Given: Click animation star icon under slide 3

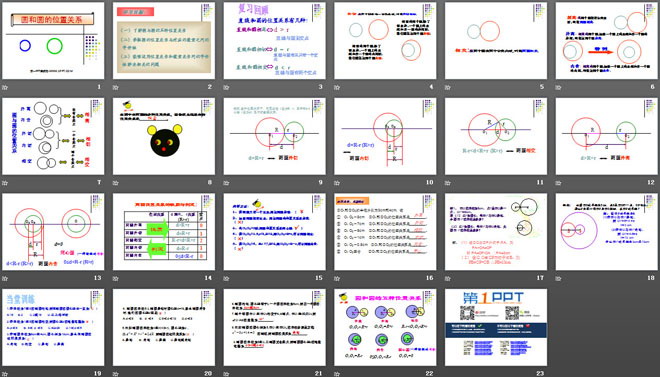Looking at the screenshot, I should [226, 88].
